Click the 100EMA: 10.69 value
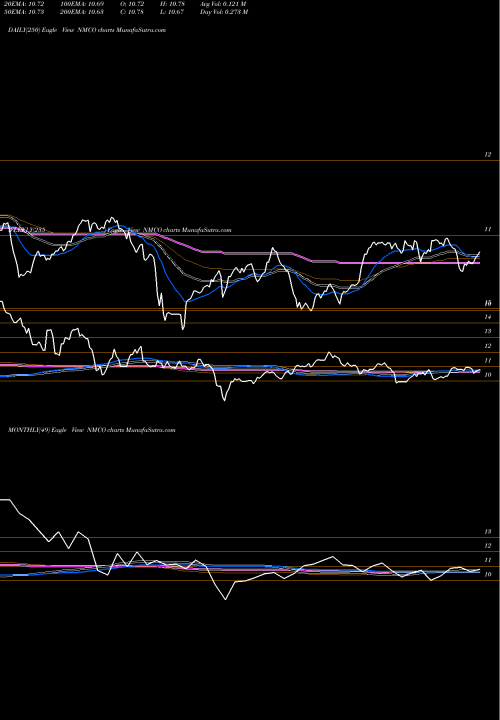Viewport: 500px width, 720px height. click(81, 4)
